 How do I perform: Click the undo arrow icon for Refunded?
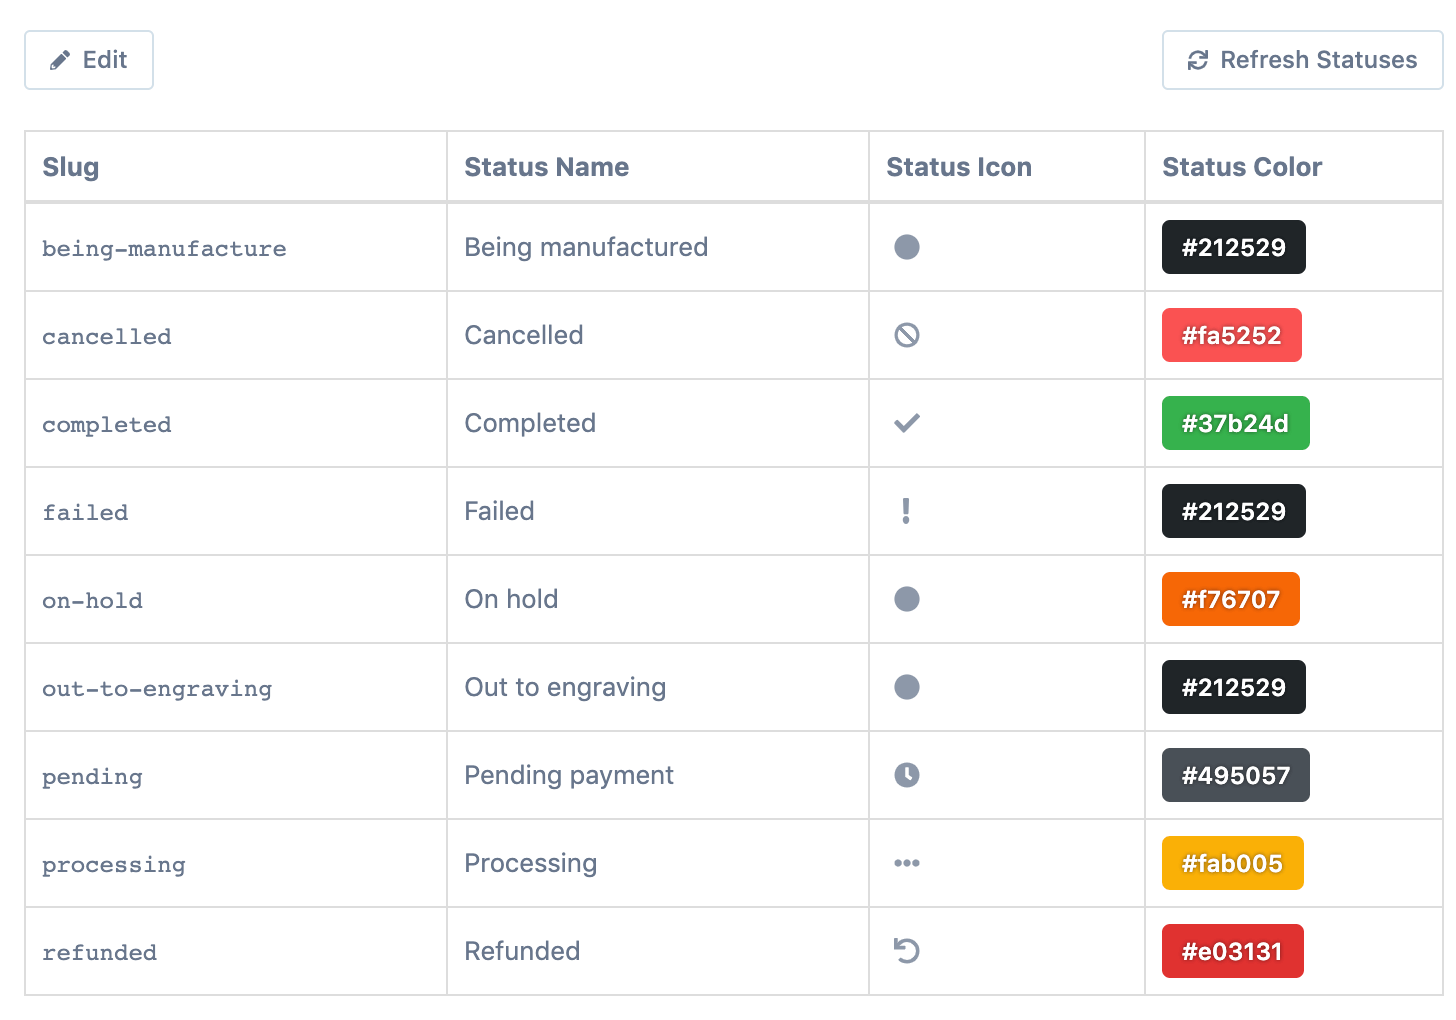(x=907, y=951)
